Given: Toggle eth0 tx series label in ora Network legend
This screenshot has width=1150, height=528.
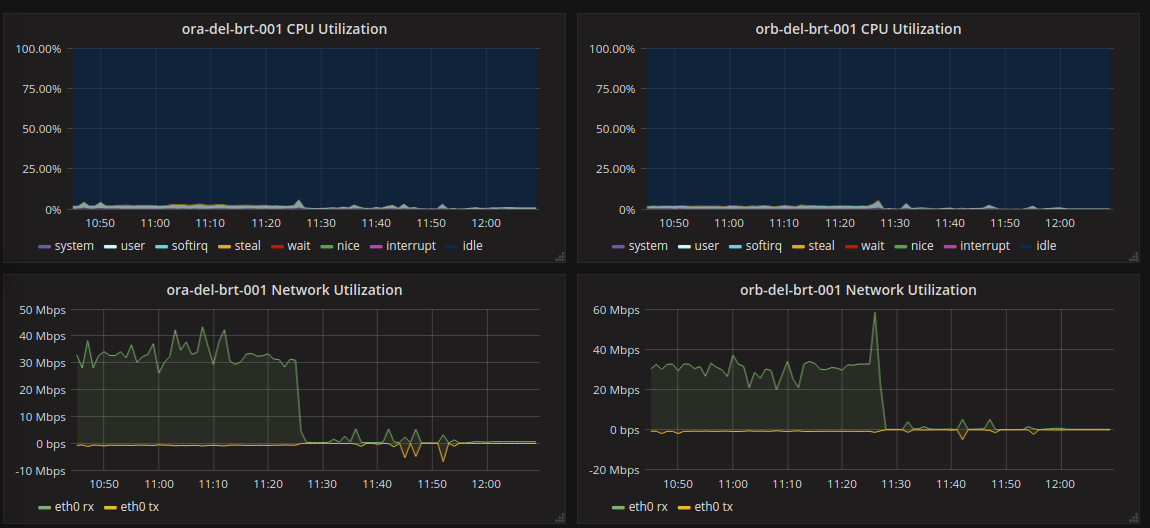Looking at the screenshot, I should (x=138, y=507).
